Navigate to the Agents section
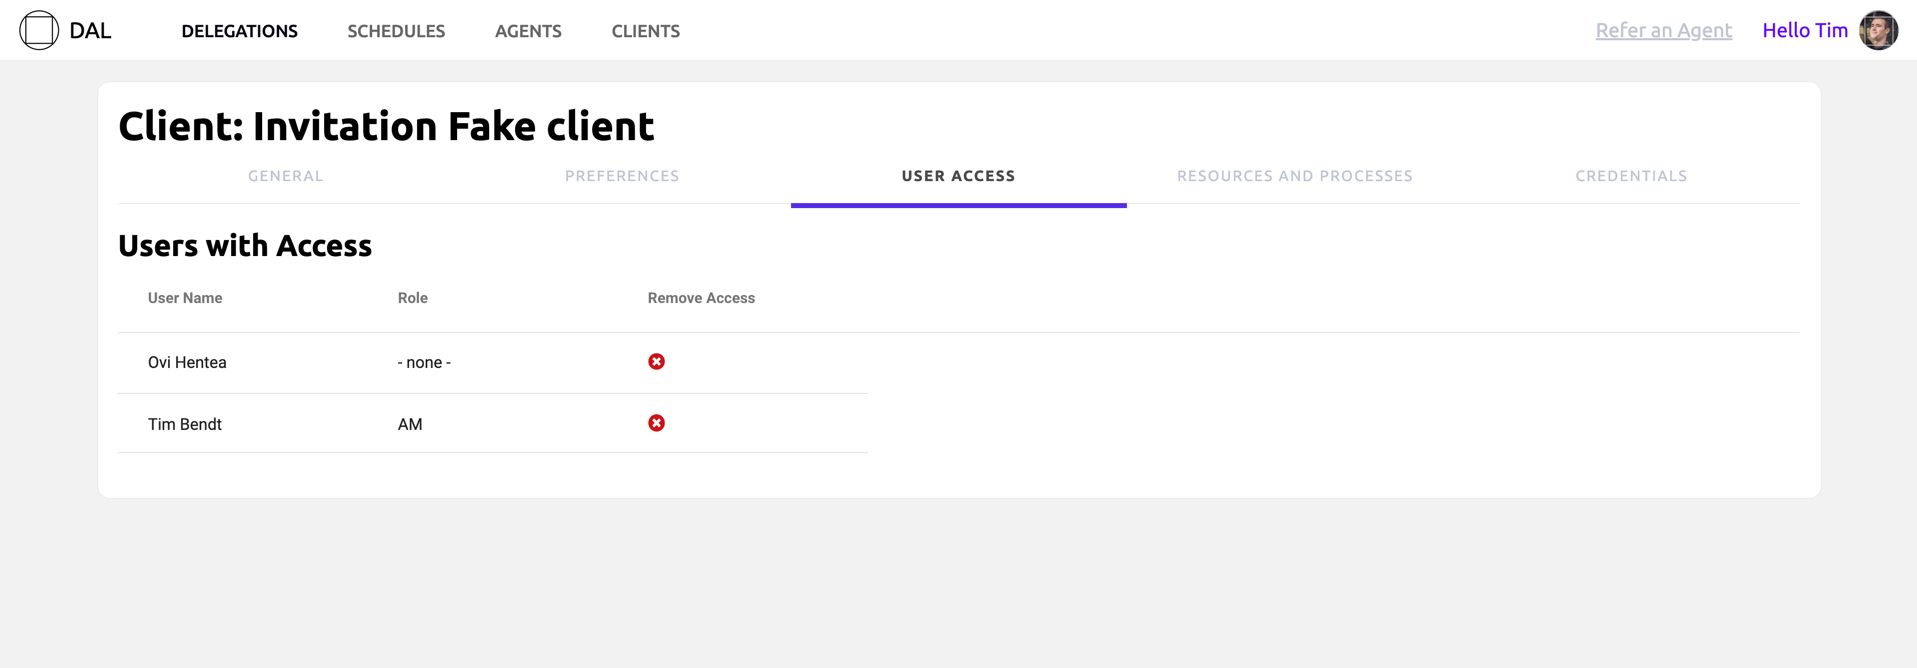 coord(528,31)
